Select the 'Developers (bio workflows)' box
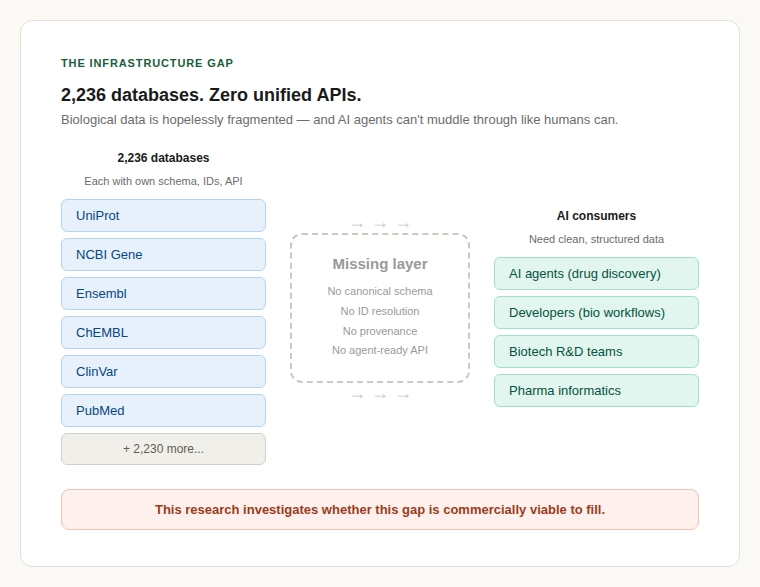 click(596, 312)
